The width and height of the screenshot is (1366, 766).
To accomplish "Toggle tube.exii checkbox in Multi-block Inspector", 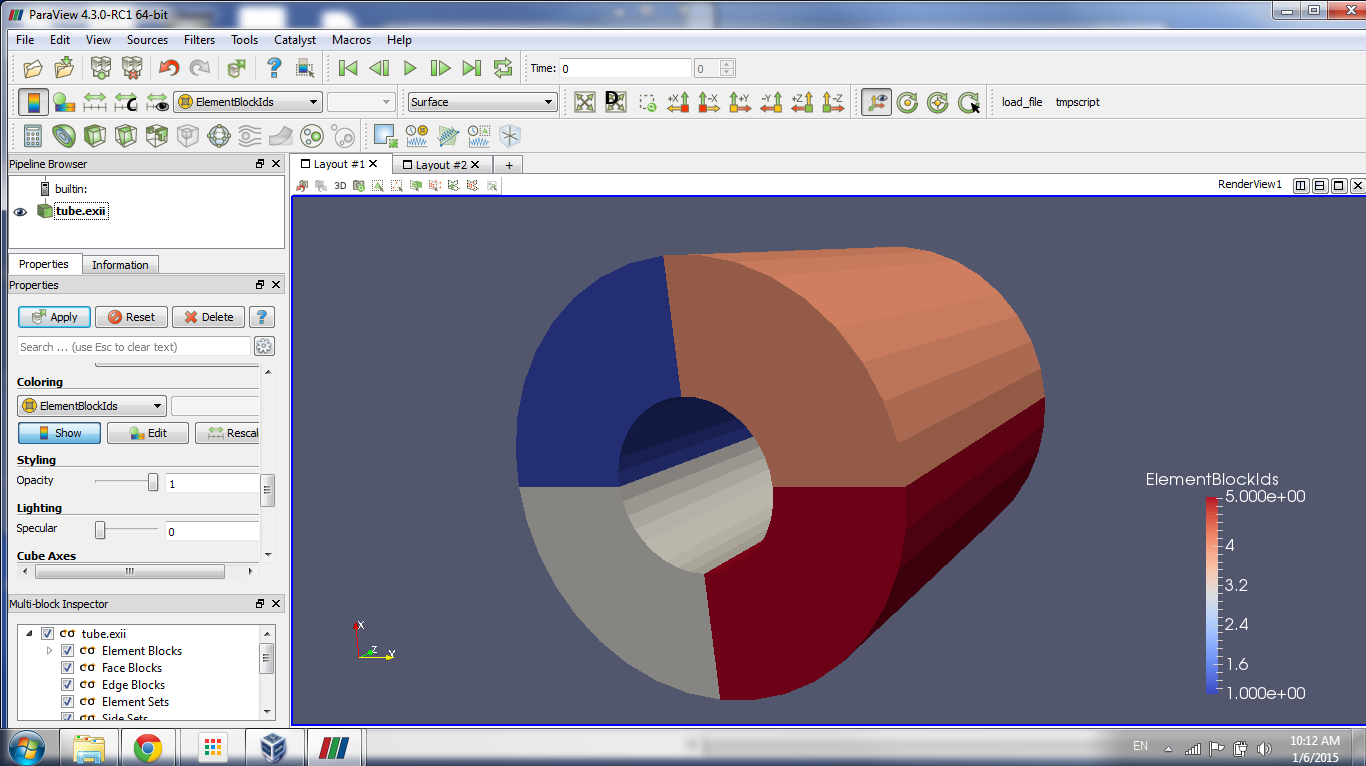I will [x=47, y=634].
